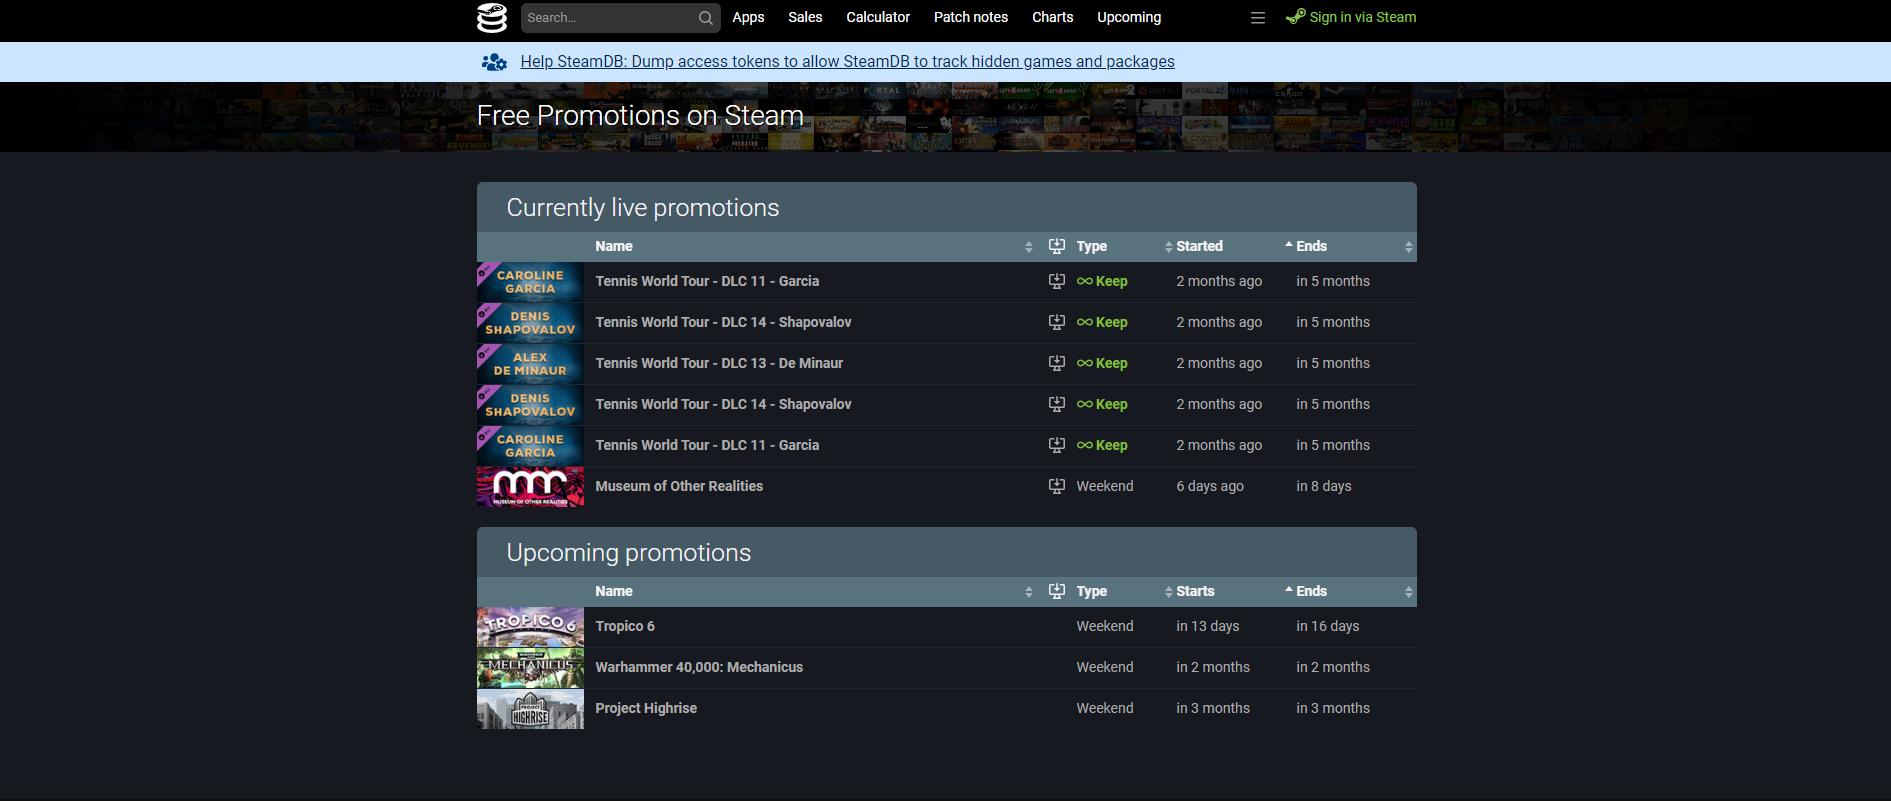Click Mechanicus game thumbnail
Image resolution: width=1891 pixels, height=801 pixels.
(530, 668)
